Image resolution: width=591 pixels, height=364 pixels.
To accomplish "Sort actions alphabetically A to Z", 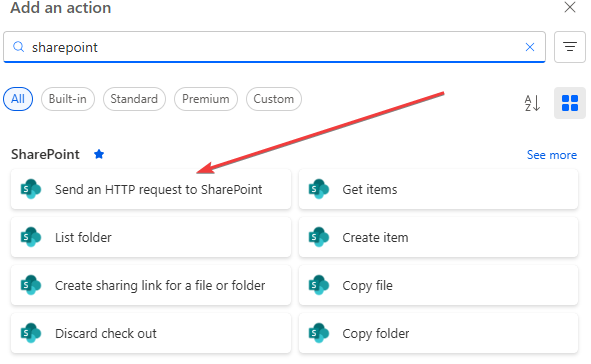I will pos(532,102).
